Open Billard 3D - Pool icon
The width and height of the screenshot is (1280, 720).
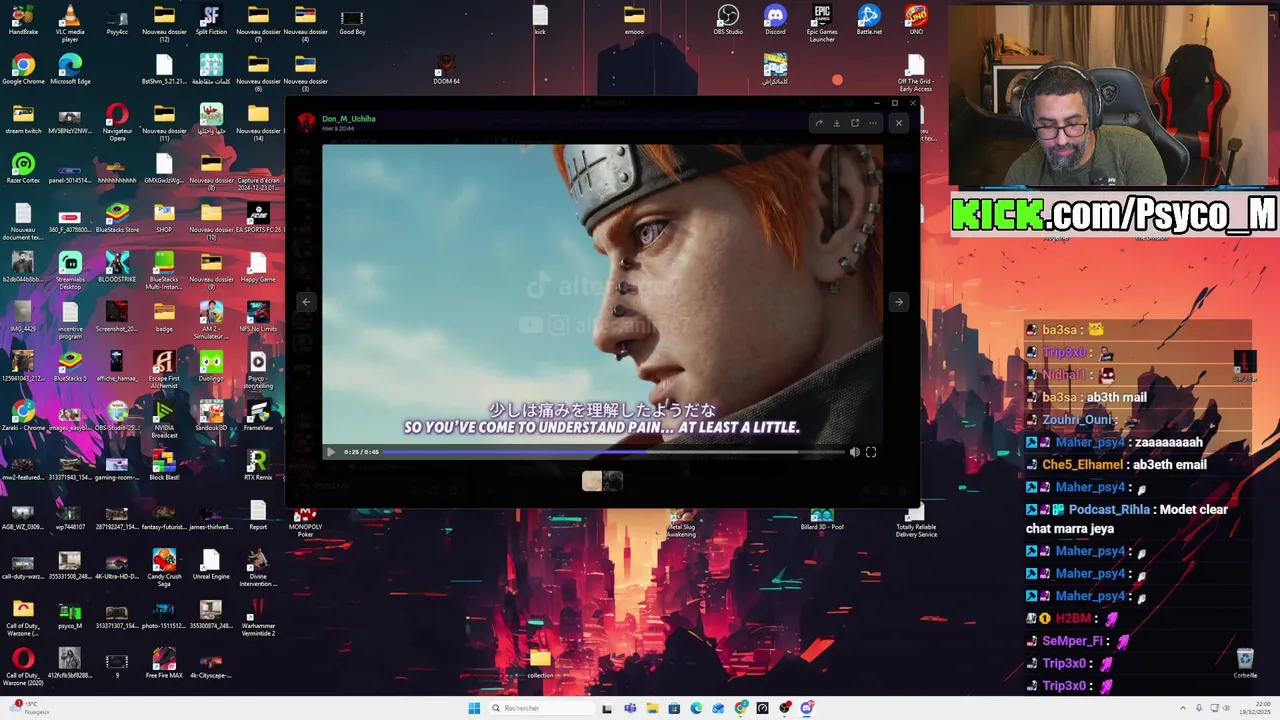[822, 519]
